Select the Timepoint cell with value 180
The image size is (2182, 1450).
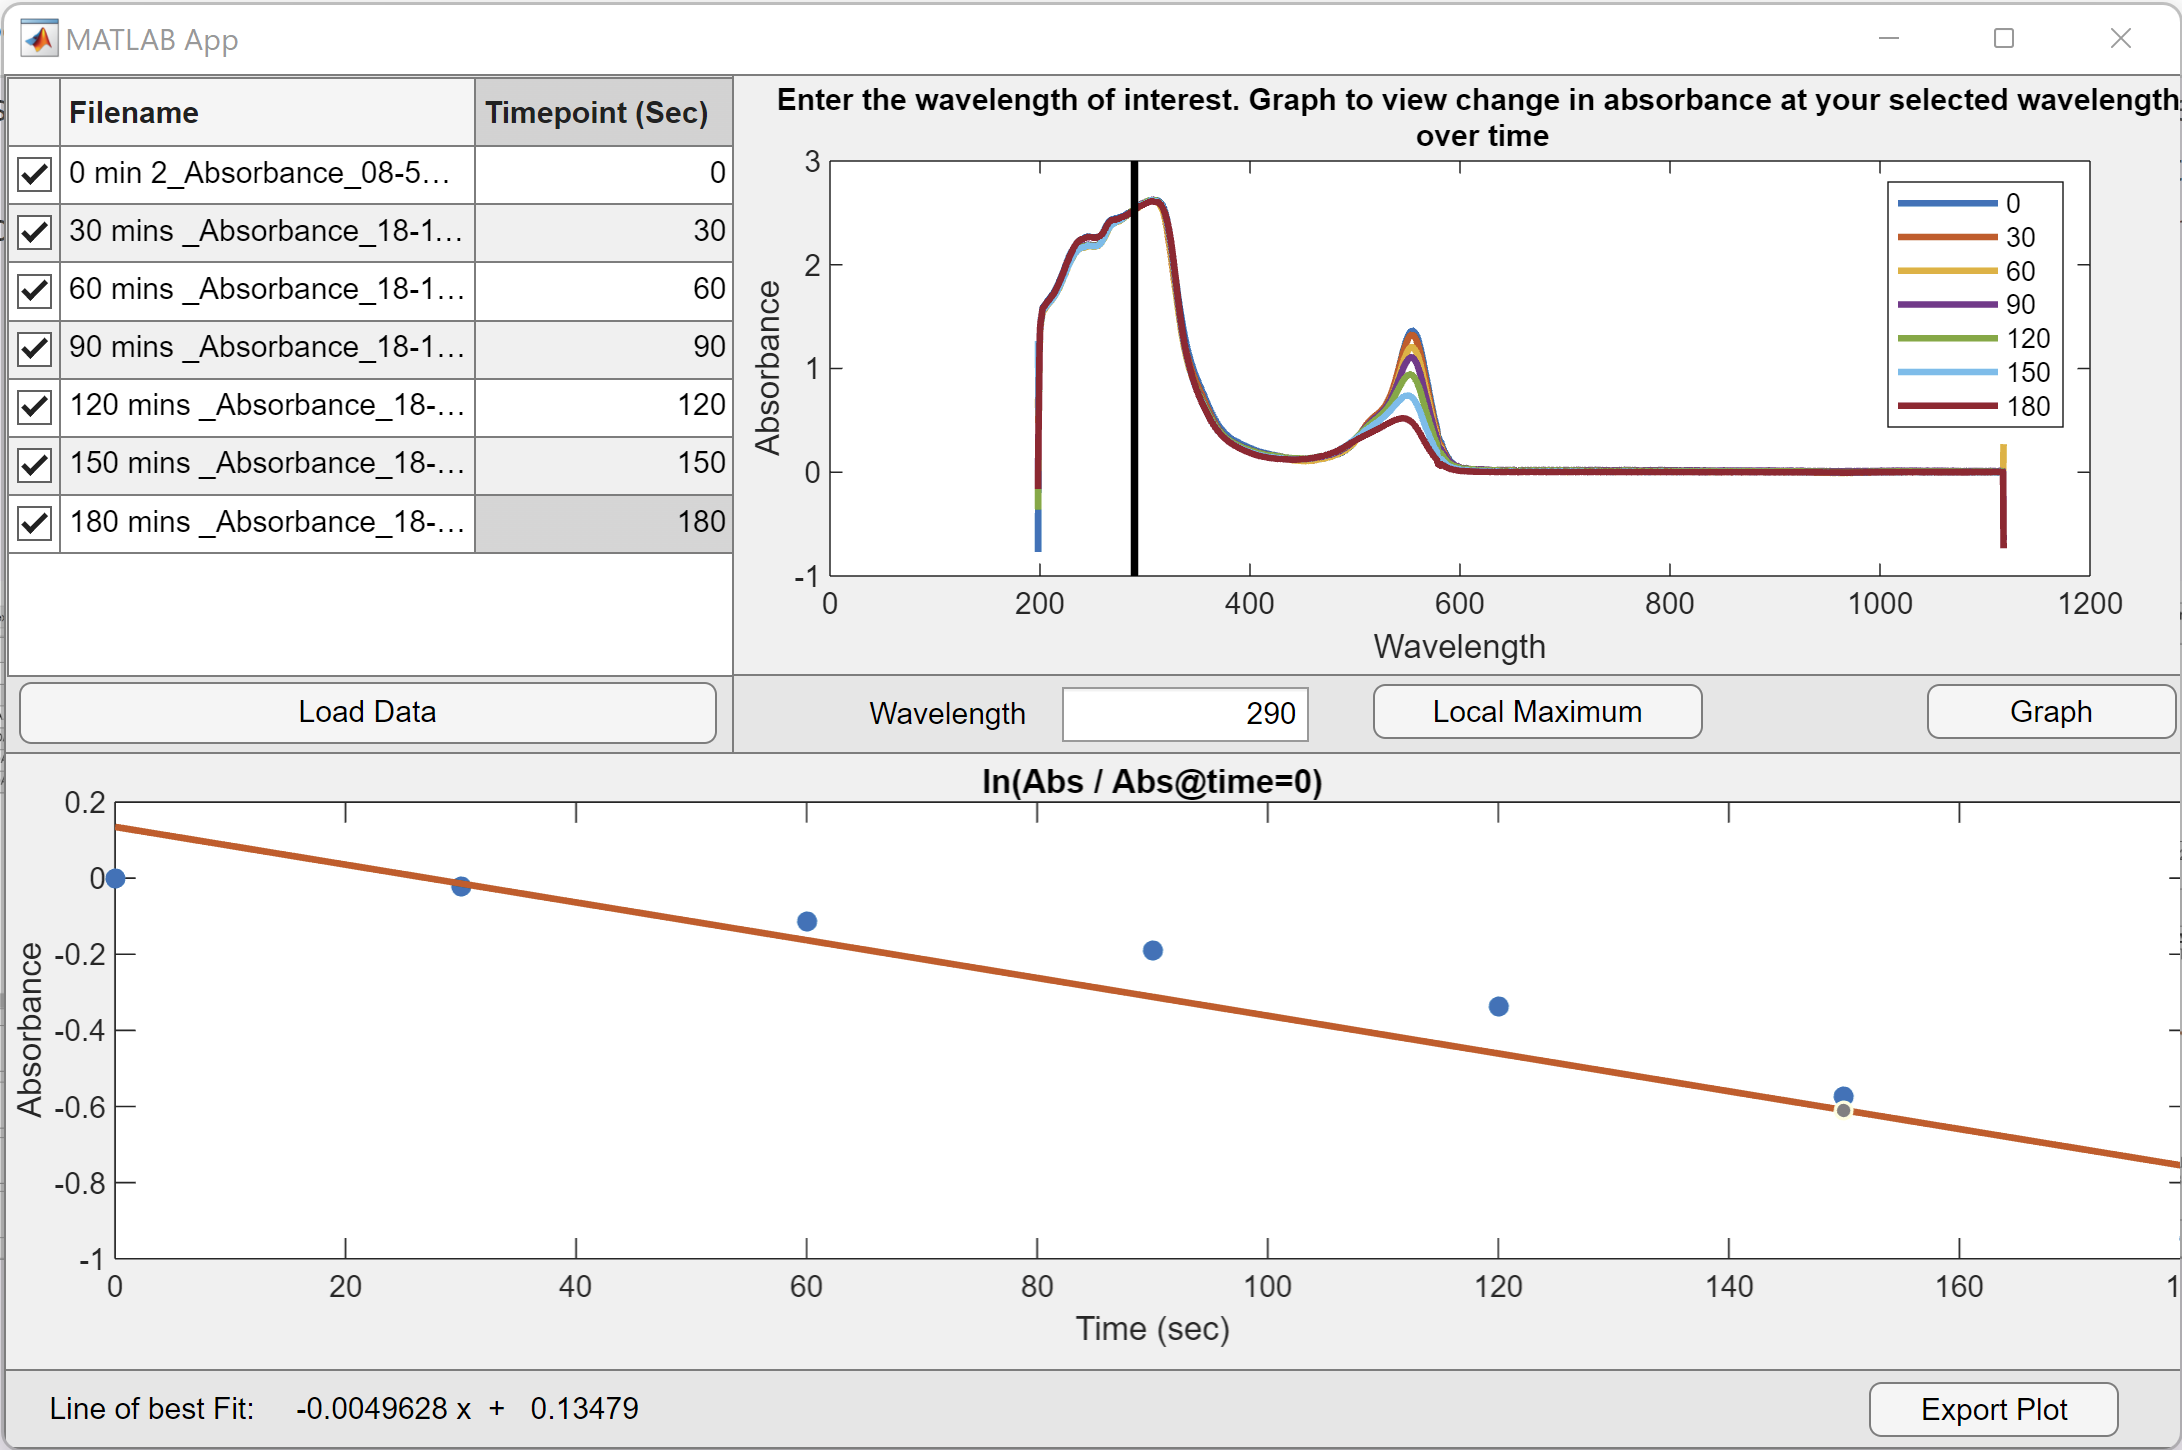[x=603, y=522]
